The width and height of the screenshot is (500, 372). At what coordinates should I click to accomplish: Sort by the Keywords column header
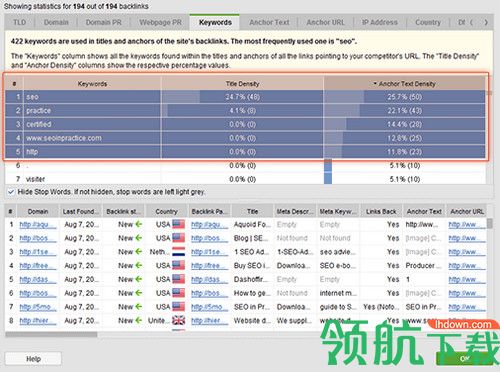(x=92, y=84)
